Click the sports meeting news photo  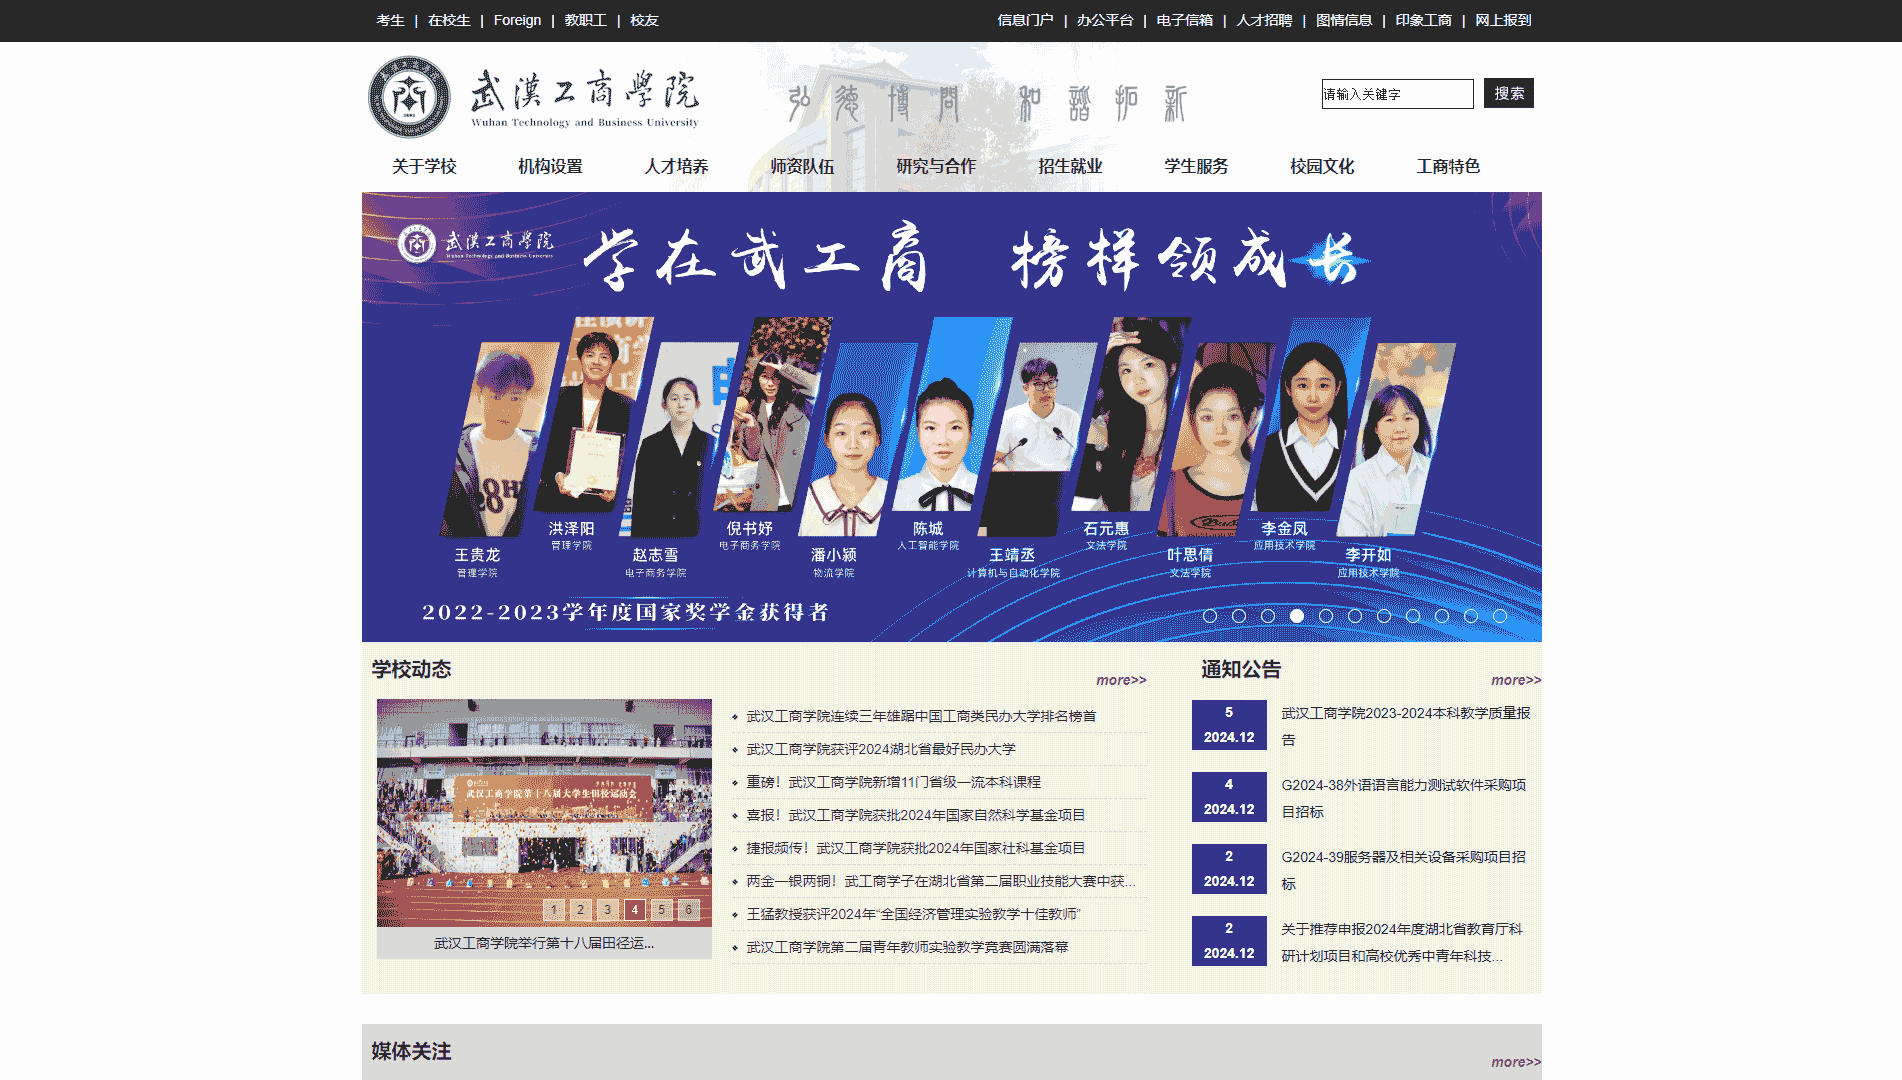(544, 813)
